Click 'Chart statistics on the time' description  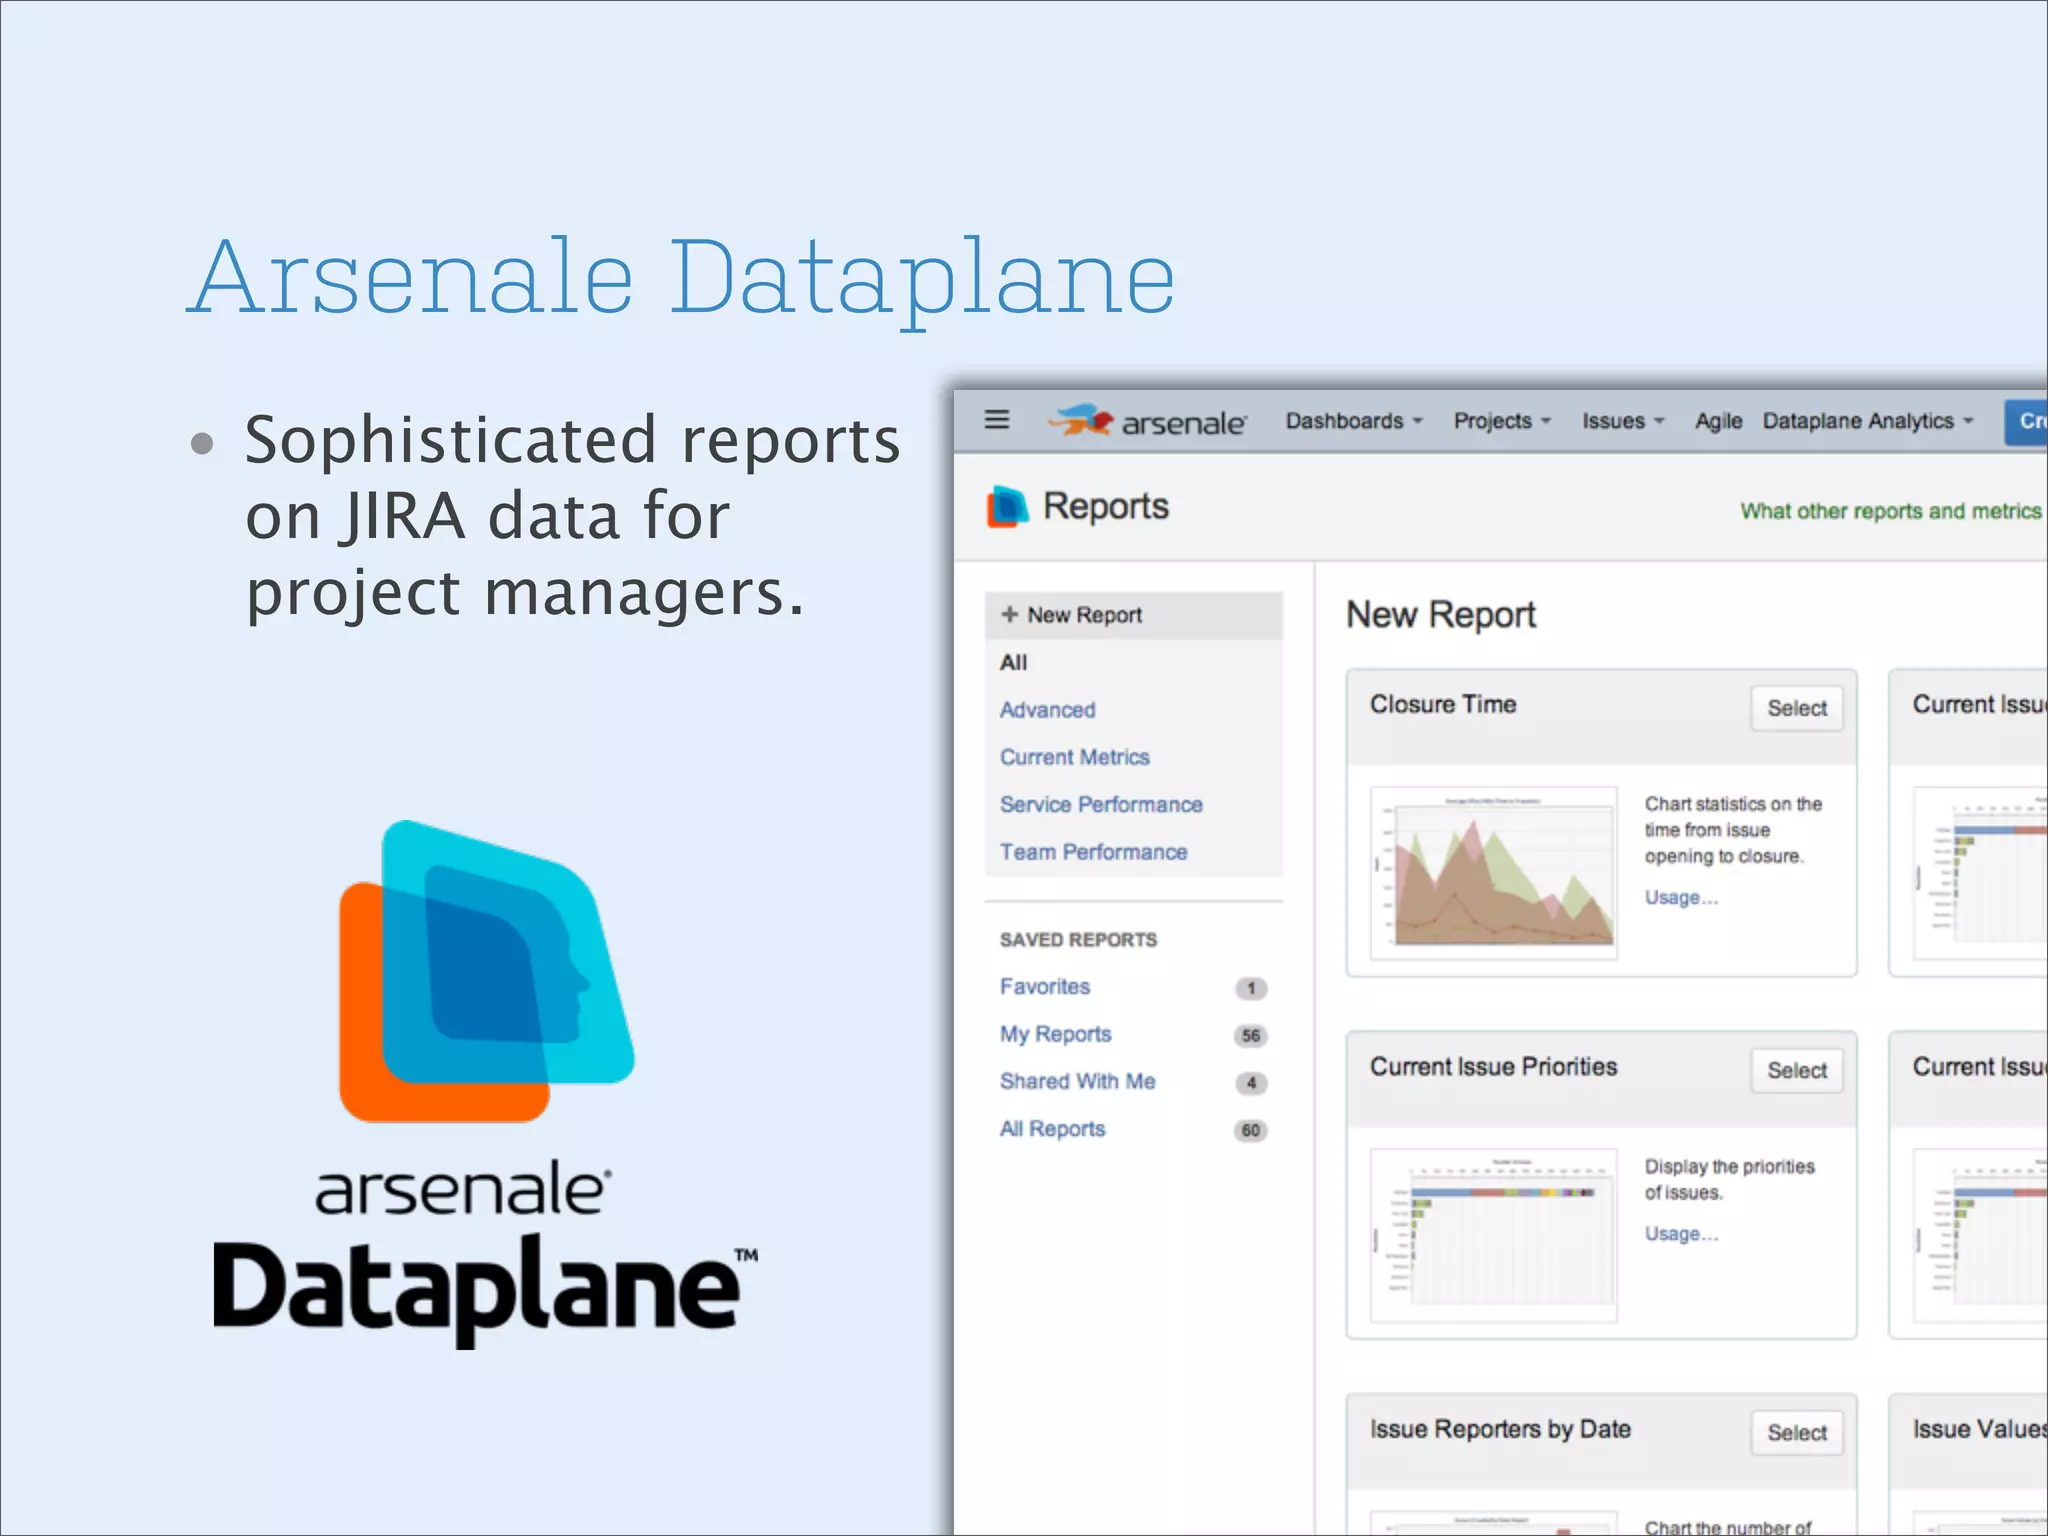click(x=1733, y=830)
